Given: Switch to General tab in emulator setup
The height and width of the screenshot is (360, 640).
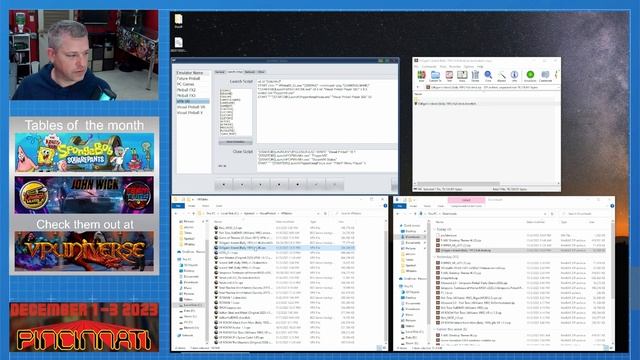Looking at the screenshot, I should click(220, 72).
